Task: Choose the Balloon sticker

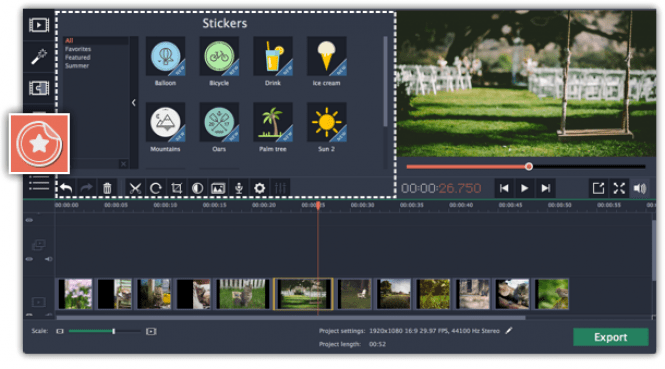Action: pyautogui.click(x=165, y=56)
